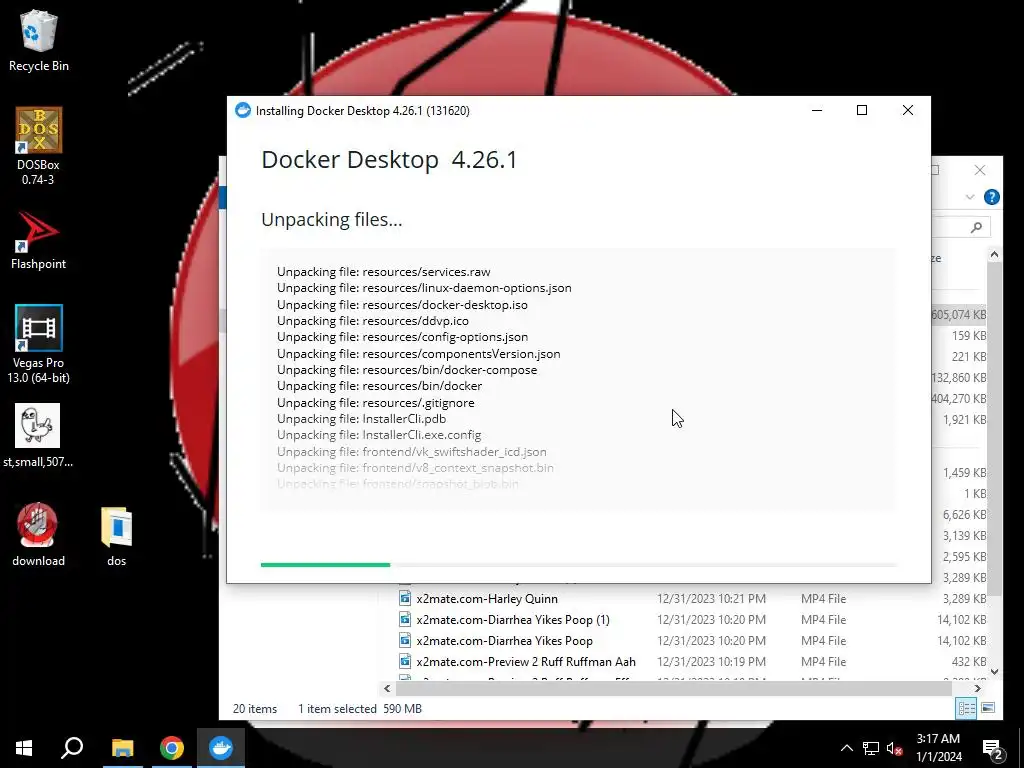
Task: Open the Windows Start menu
Action: [24, 748]
